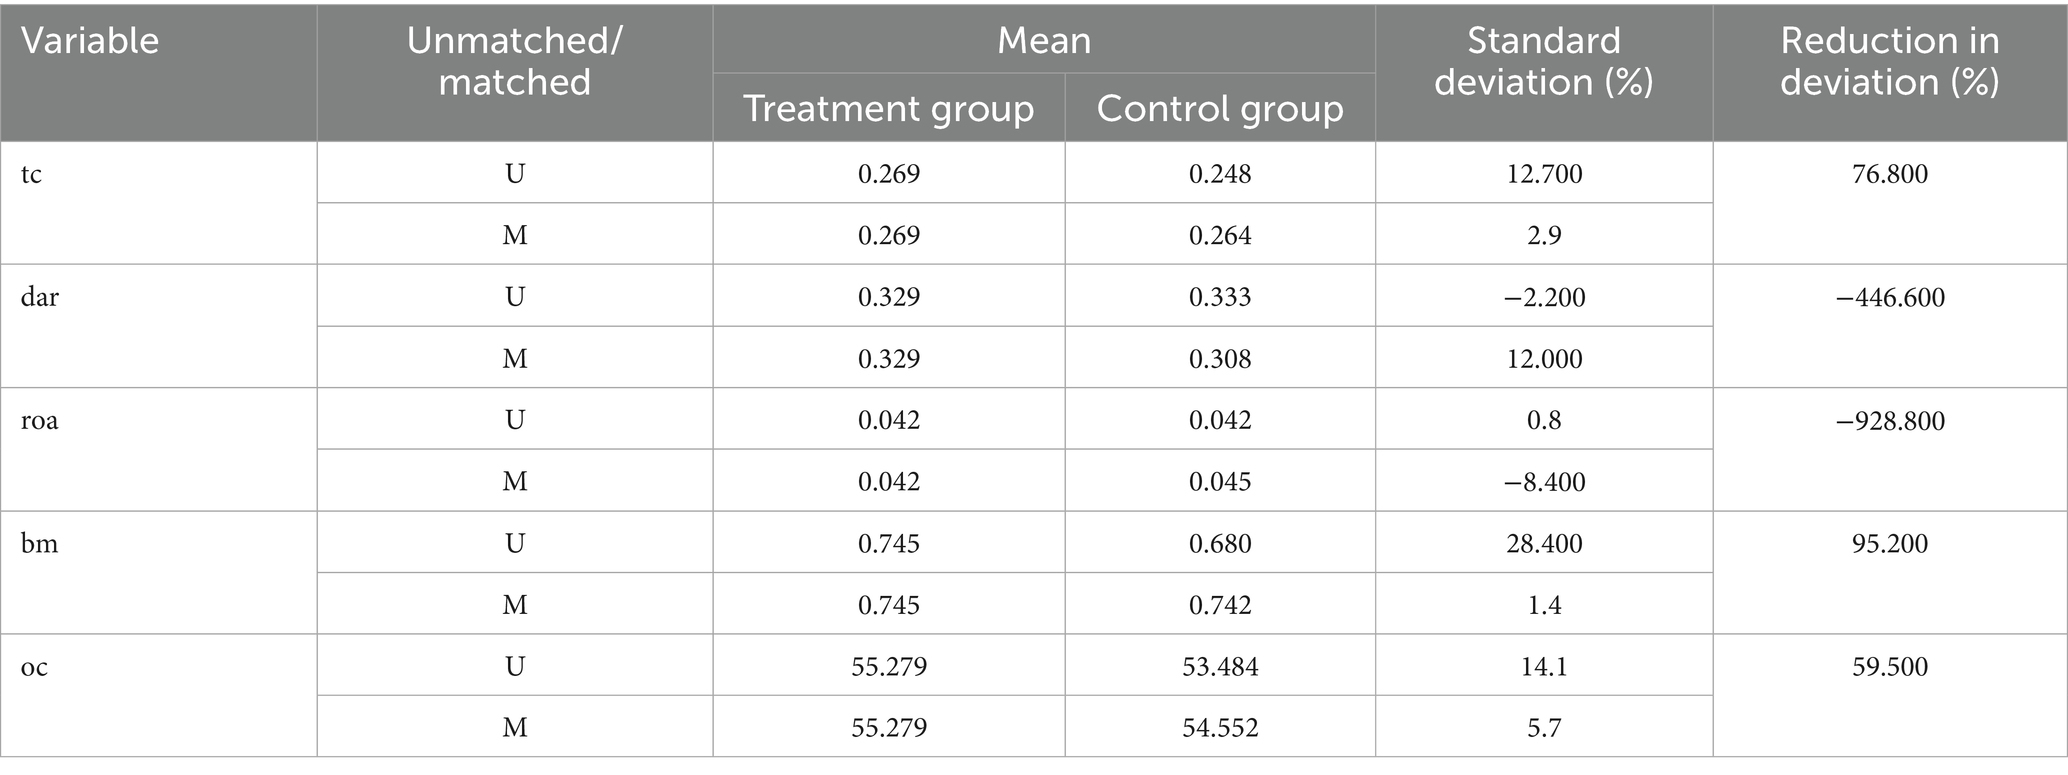Select the 59.500 reduction value for oc
The height and width of the screenshot is (775, 2068).
[x=1889, y=667]
